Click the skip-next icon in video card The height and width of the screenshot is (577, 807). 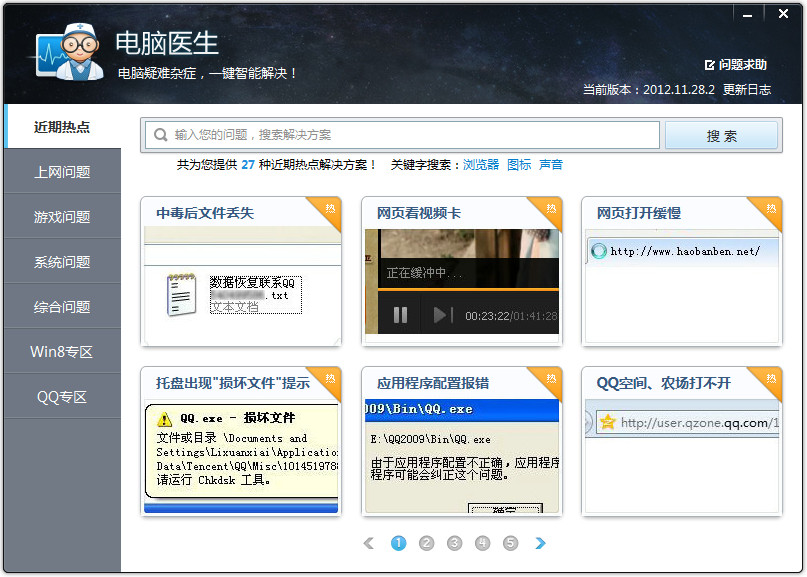[x=443, y=314]
